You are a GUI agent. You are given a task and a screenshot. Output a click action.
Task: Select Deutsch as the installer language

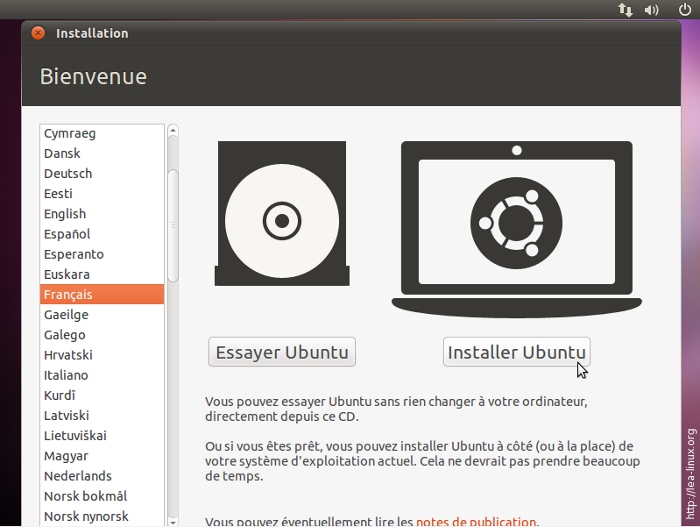click(x=68, y=174)
